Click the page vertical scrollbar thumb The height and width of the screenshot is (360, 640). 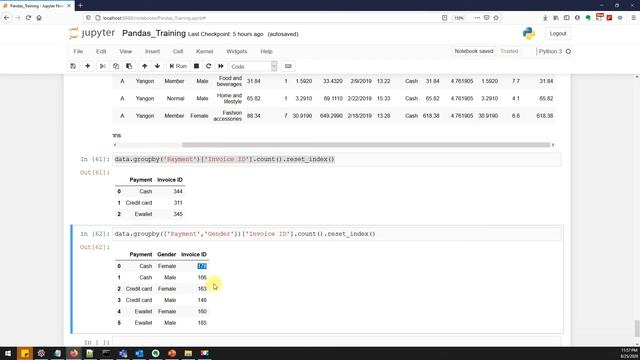(x=637, y=329)
